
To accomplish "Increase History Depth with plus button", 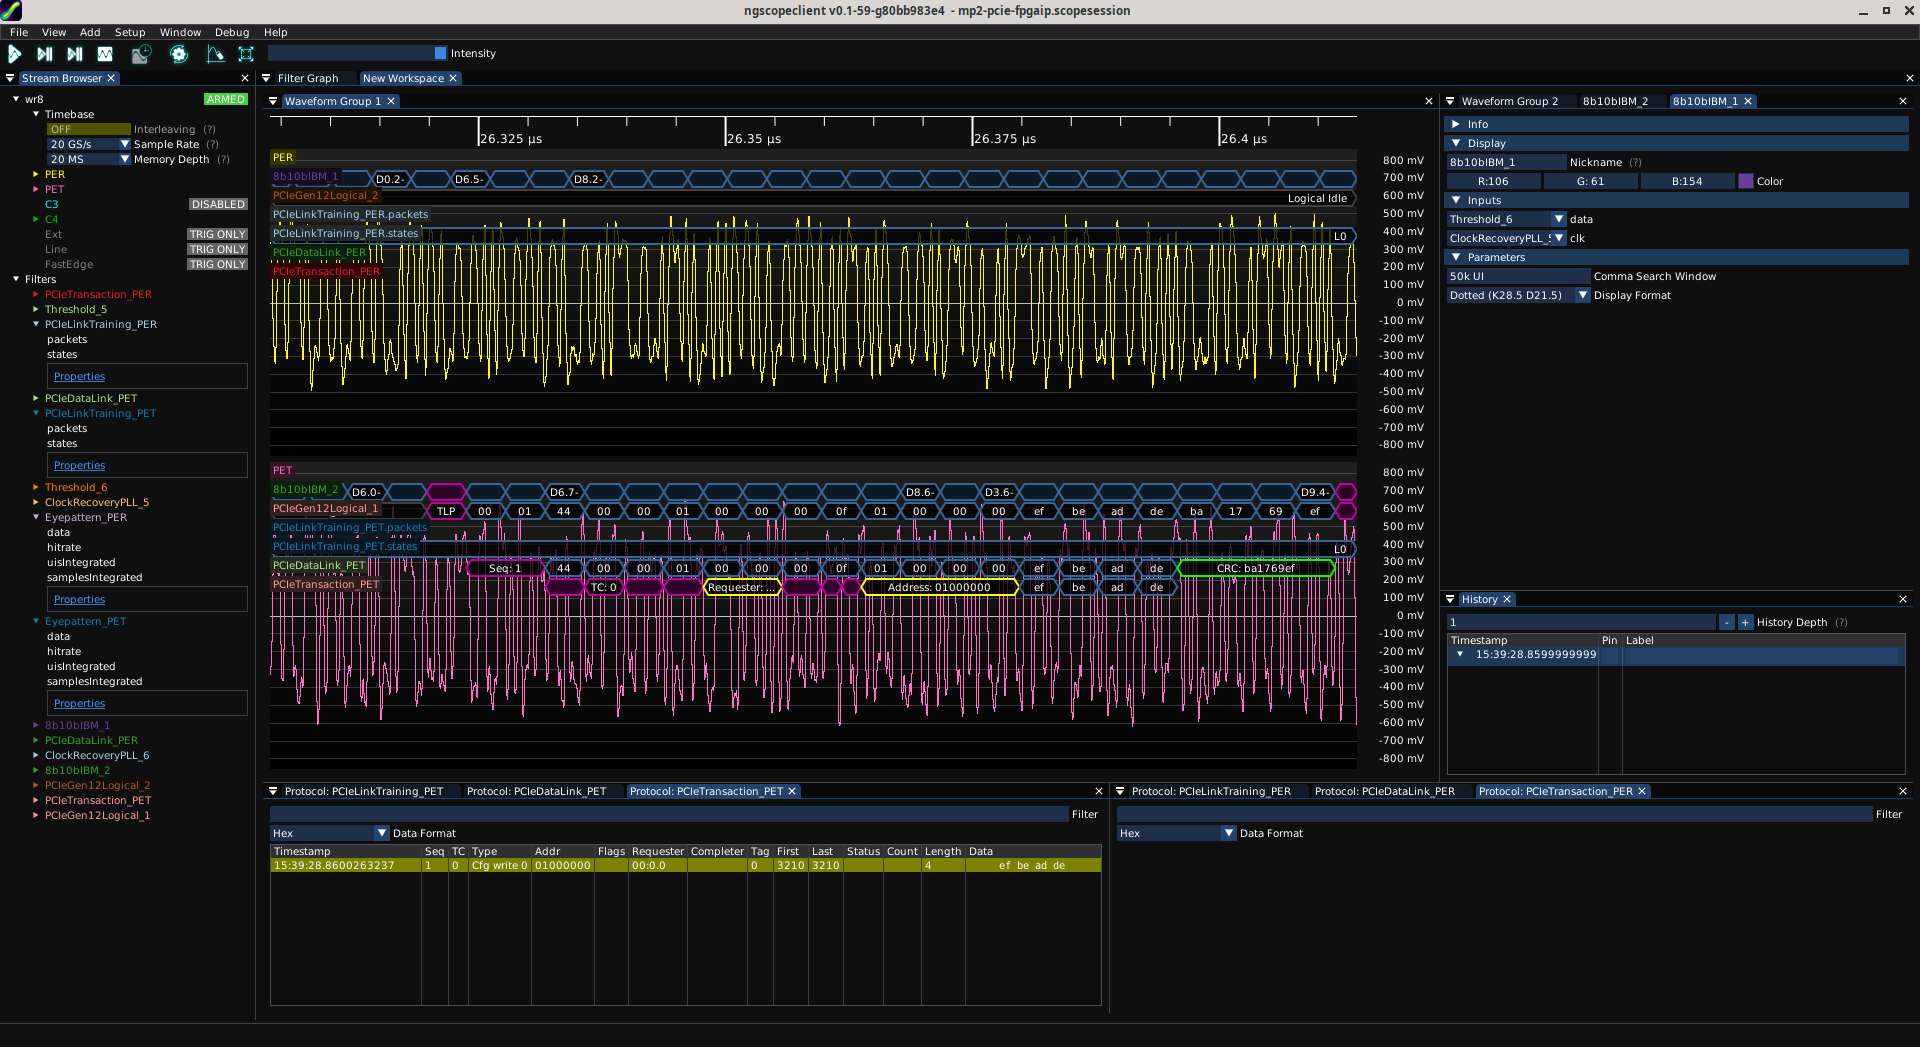I will [x=1745, y=623].
